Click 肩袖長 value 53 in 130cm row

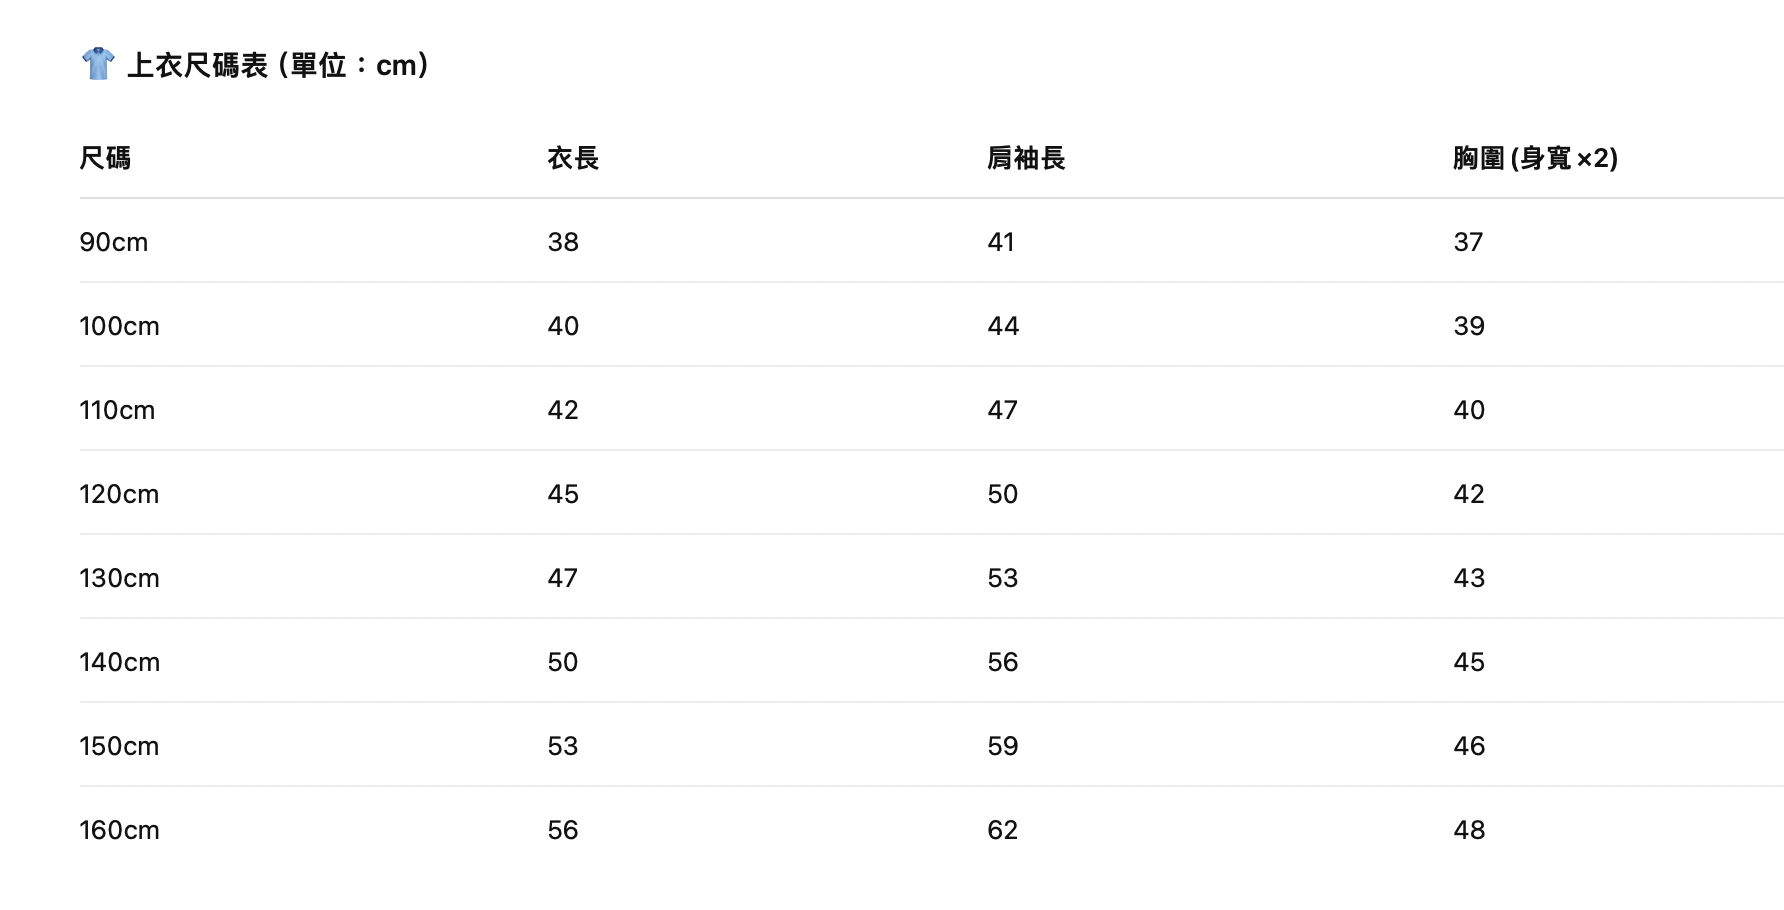(1003, 578)
